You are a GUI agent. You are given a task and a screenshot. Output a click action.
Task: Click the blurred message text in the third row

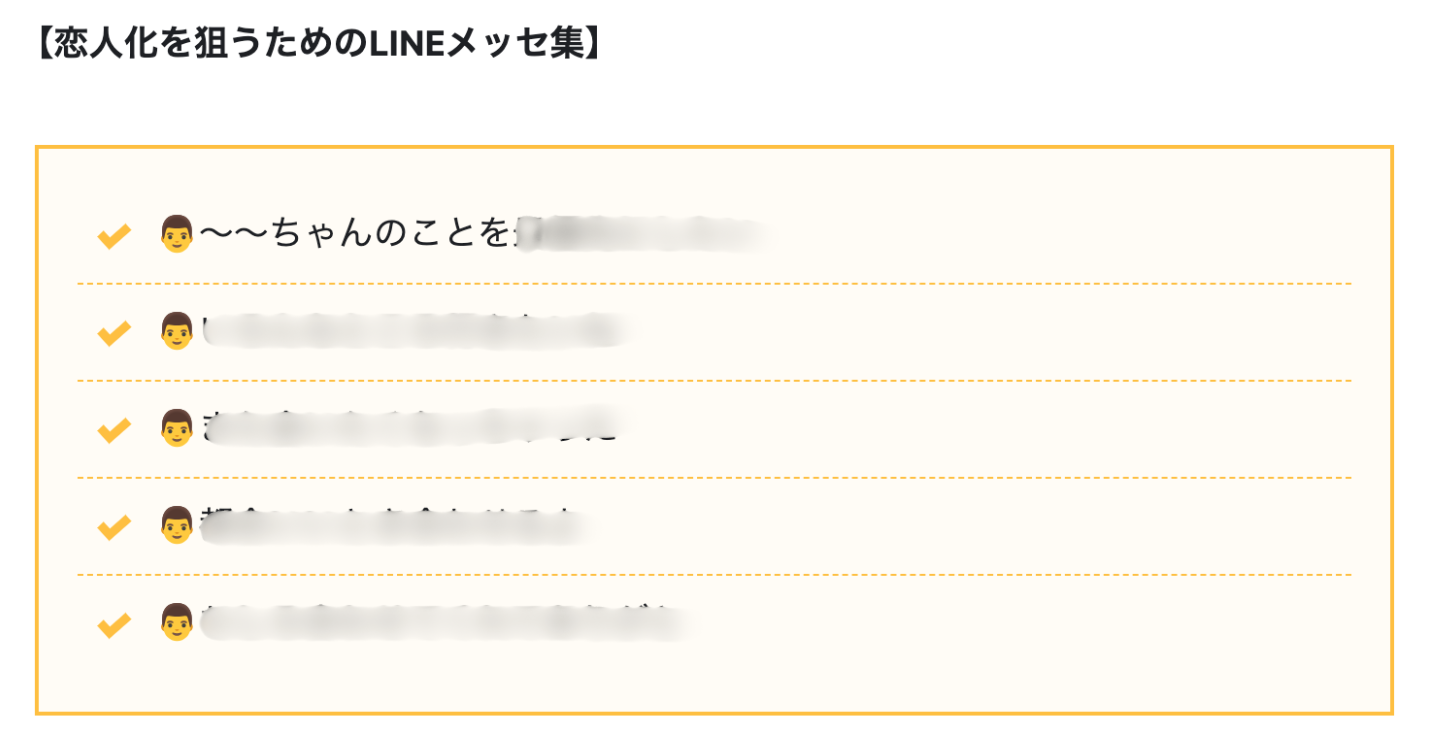pyautogui.click(x=415, y=428)
